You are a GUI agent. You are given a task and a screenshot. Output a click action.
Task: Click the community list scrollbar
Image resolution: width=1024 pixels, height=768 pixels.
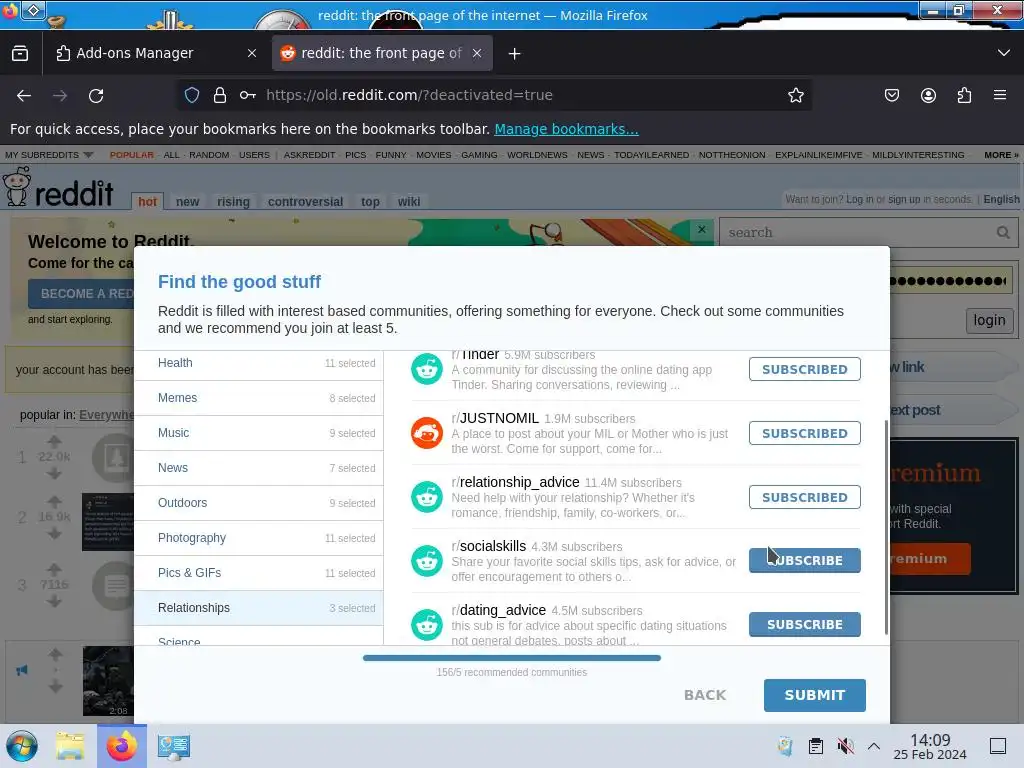[x=886, y=528]
